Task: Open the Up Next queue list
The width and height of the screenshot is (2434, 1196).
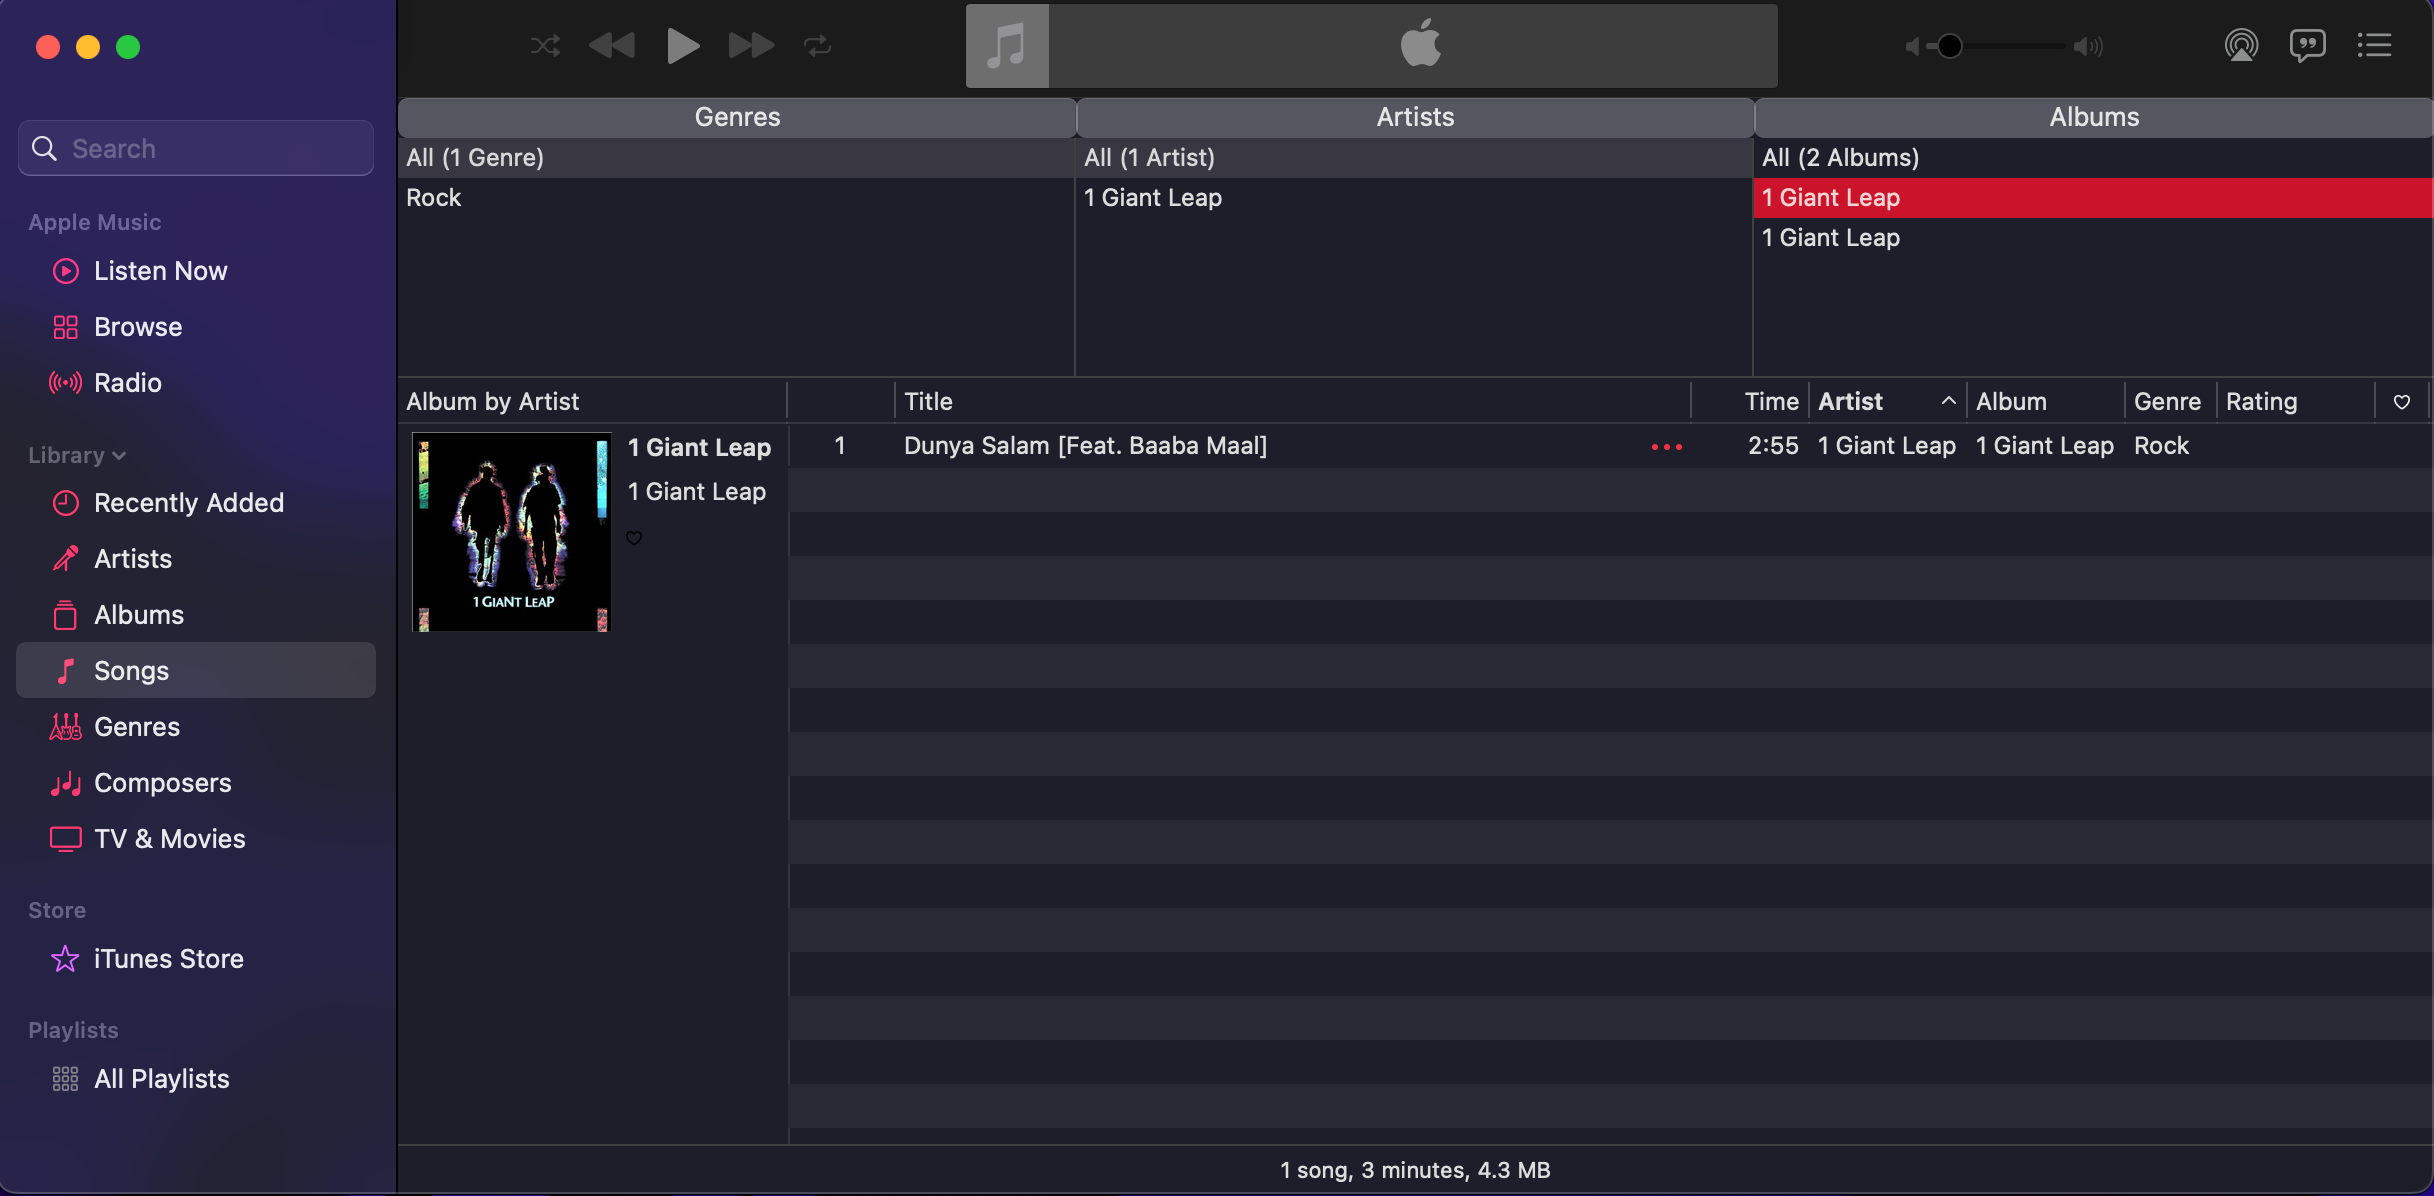Action: tap(2374, 46)
